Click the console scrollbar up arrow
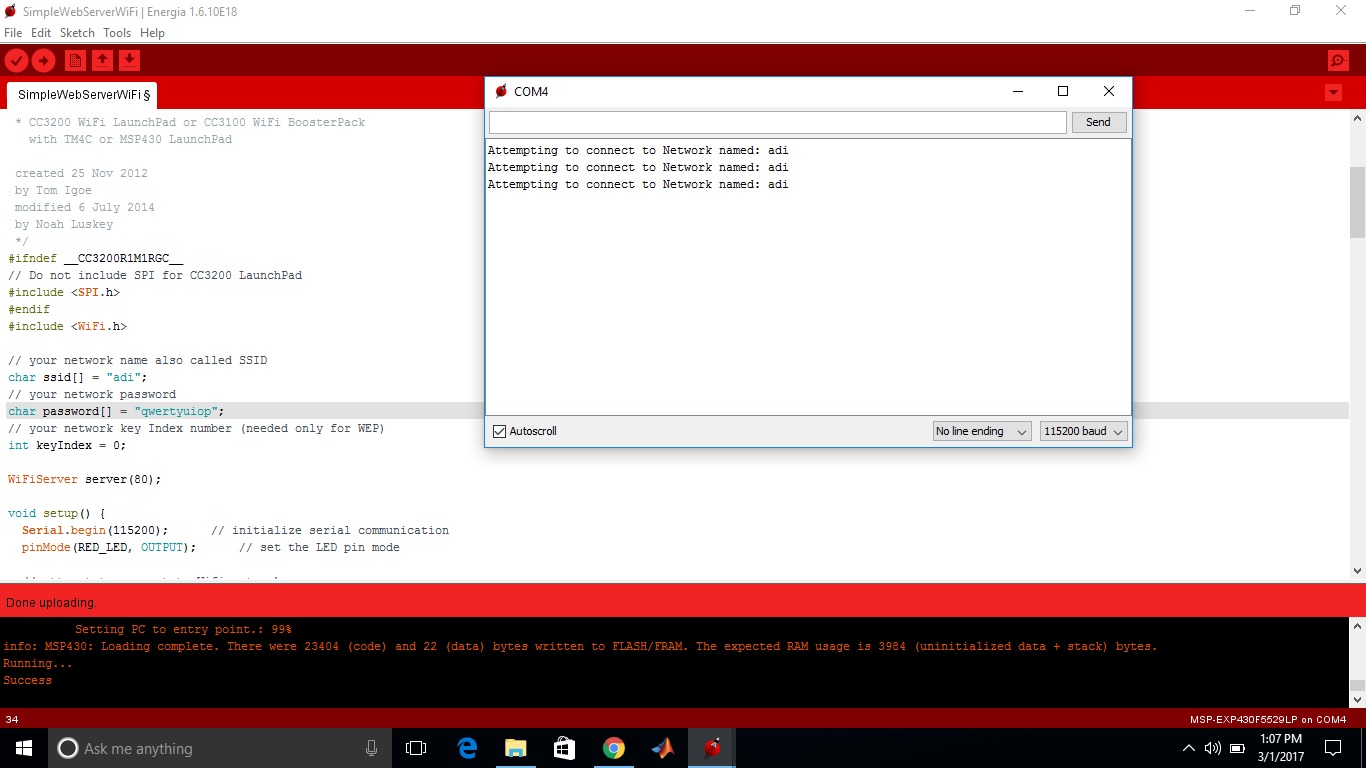 click(x=1357, y=626)
